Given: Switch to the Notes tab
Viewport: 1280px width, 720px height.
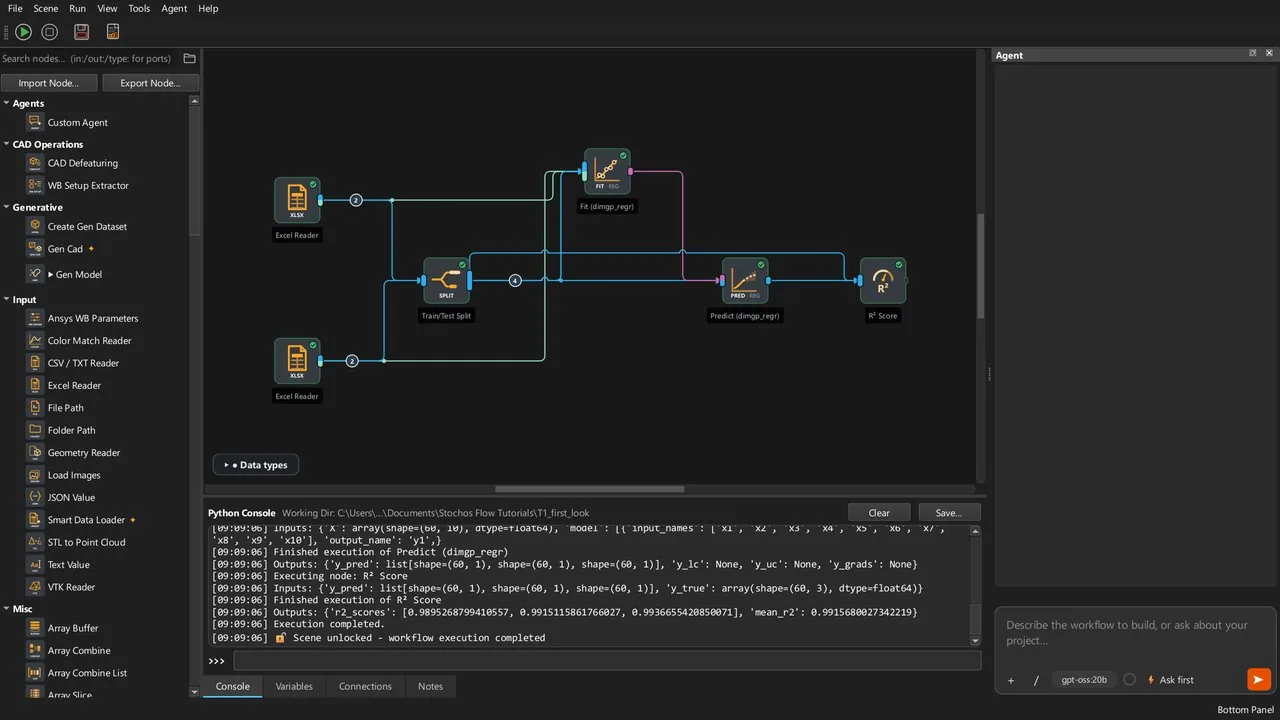Looking at the screenshot, I should (x=431, y=686).
